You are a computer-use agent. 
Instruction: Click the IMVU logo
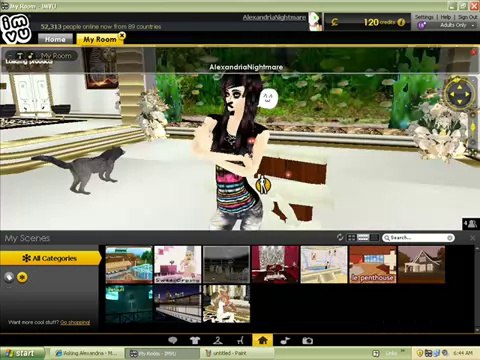pos(16,29)
